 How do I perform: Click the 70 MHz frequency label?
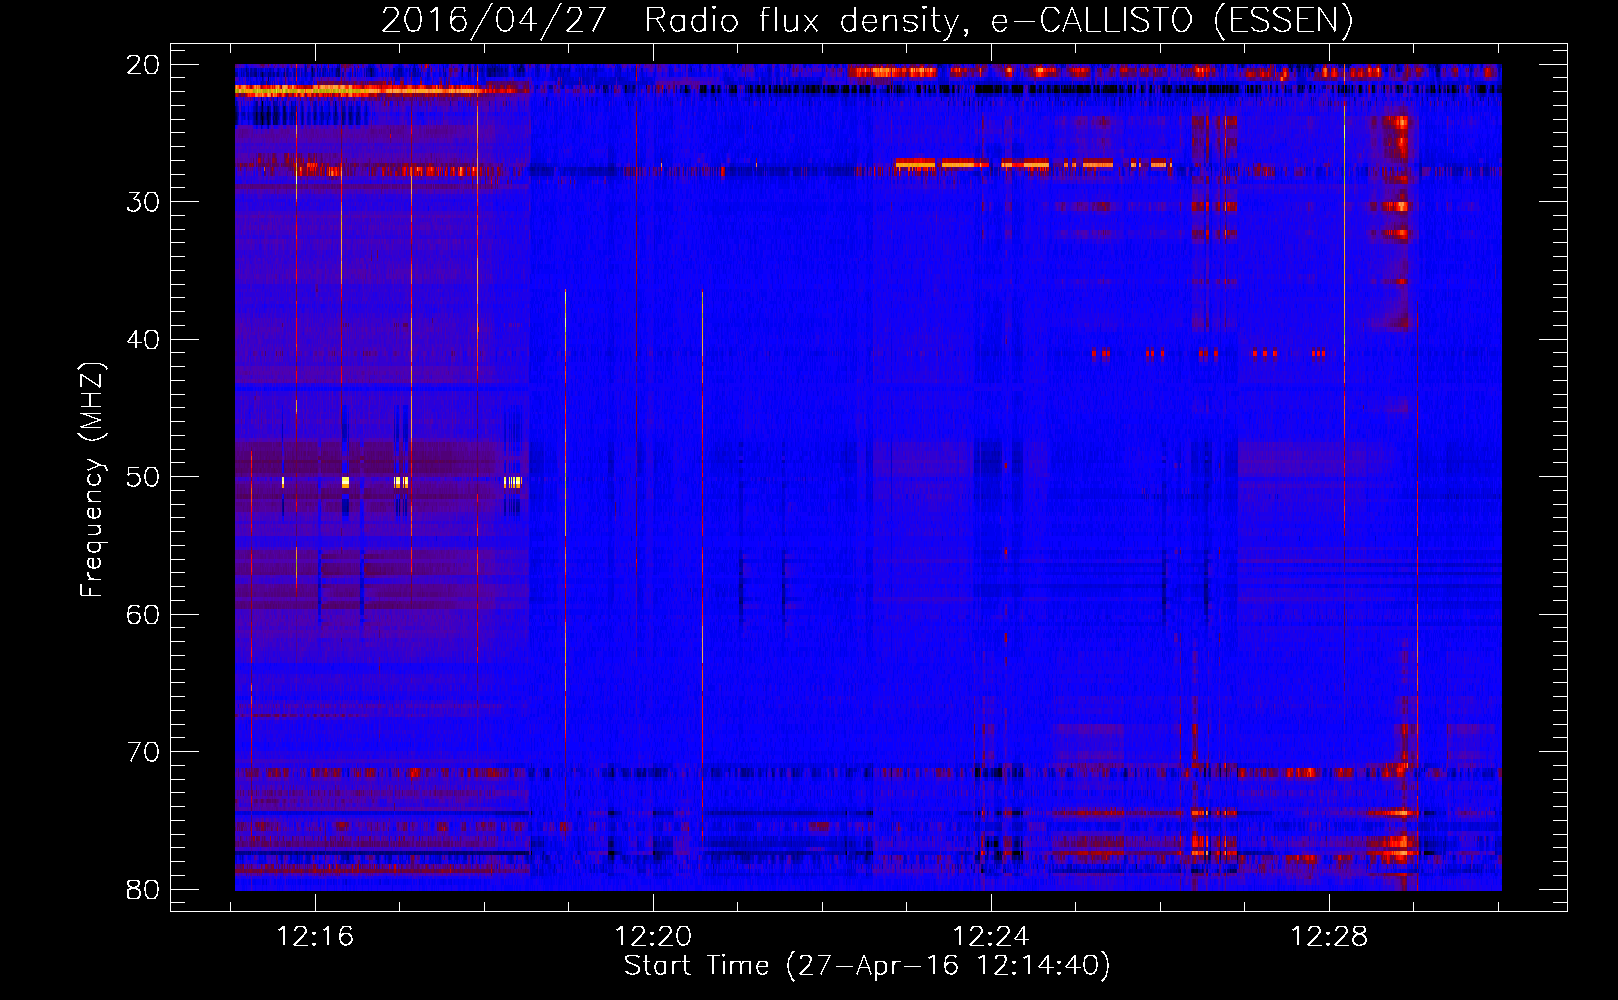point(143,752)
